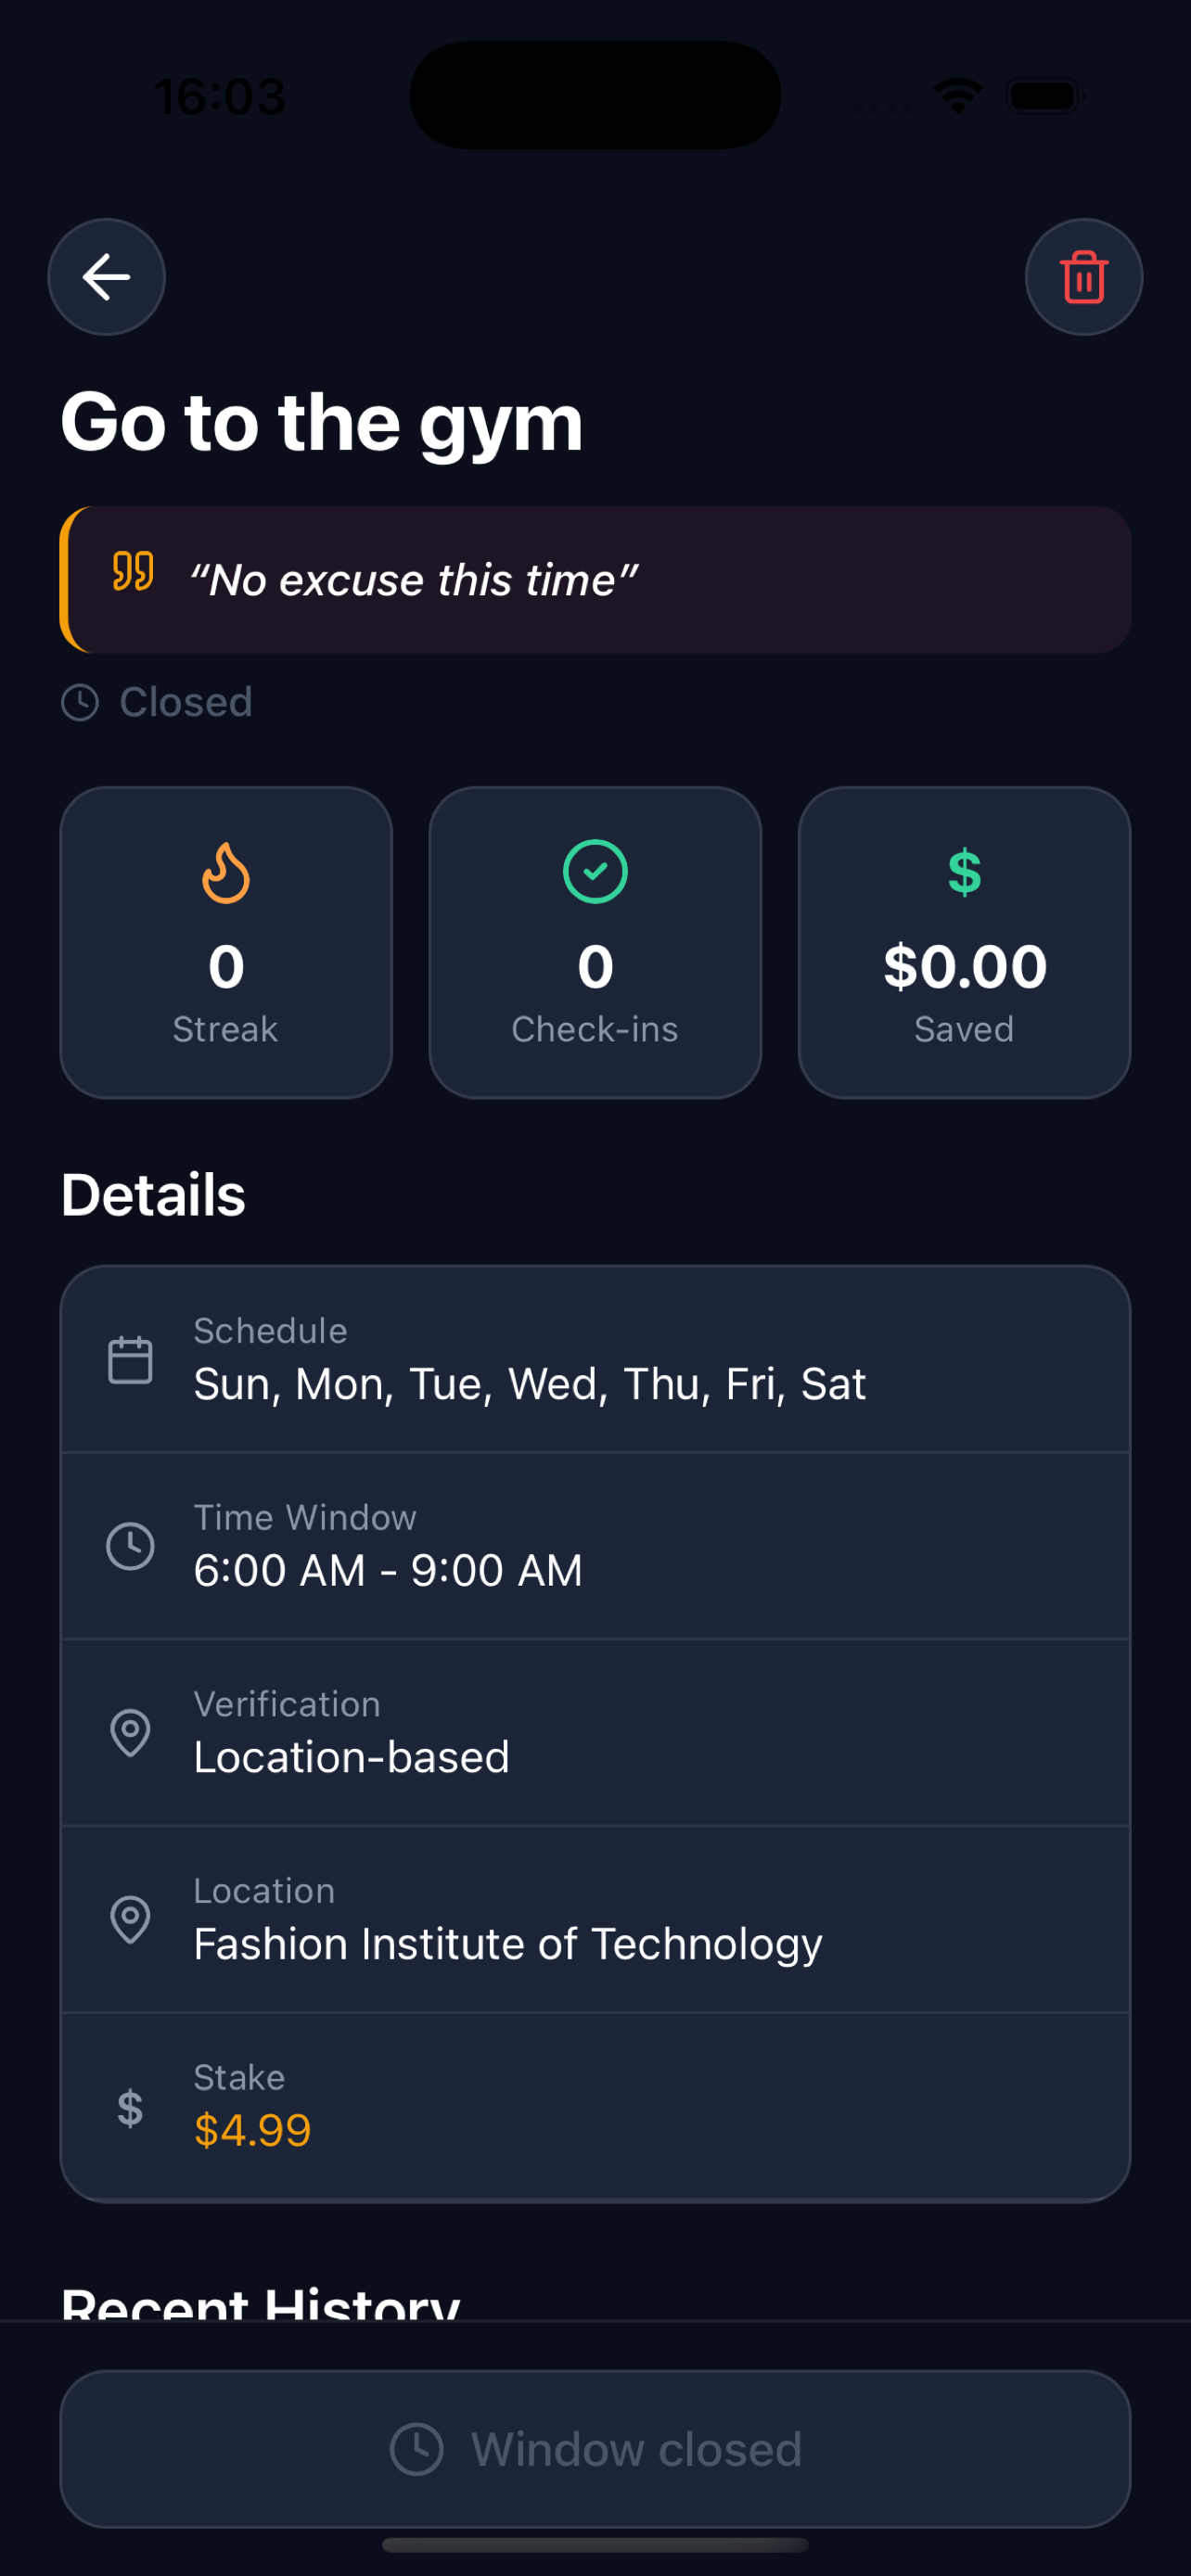Tap the pin icon beside Verification
This screenshot has height=2576, width=1191.
point(130,1733)
